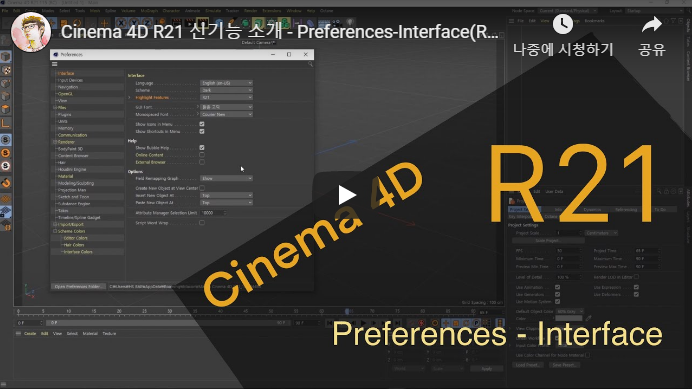Select Interface in the Preferences tree
Image resolution: width=693 pixels, height=389 pixels.
click(x=66, y=73)
